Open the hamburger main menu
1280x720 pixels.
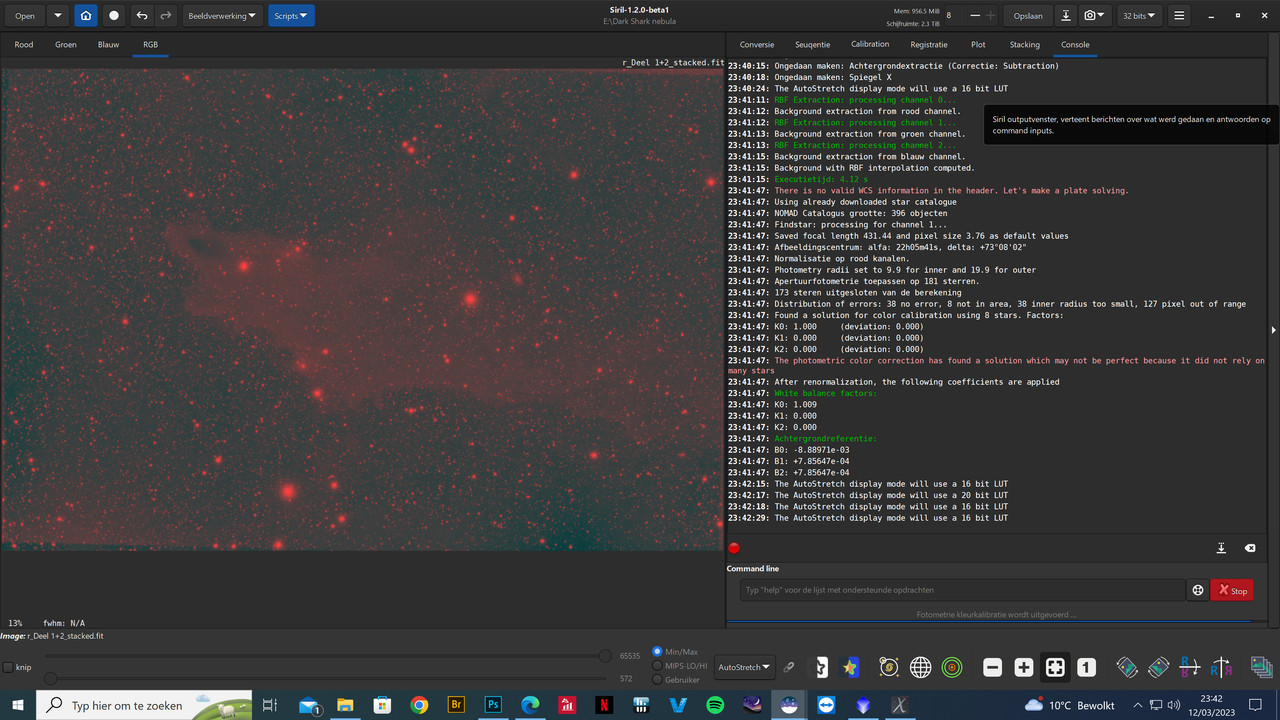click(x=1179, y=16)
